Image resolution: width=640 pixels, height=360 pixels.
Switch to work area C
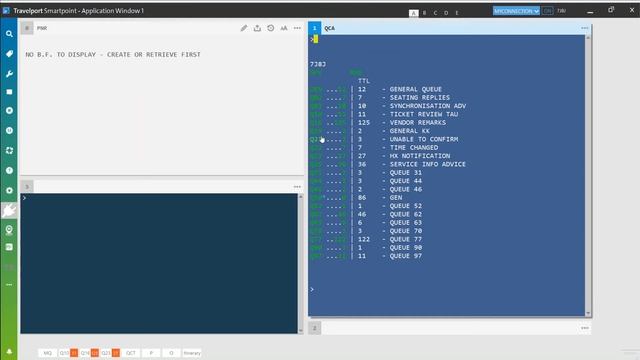click(435, 13)
